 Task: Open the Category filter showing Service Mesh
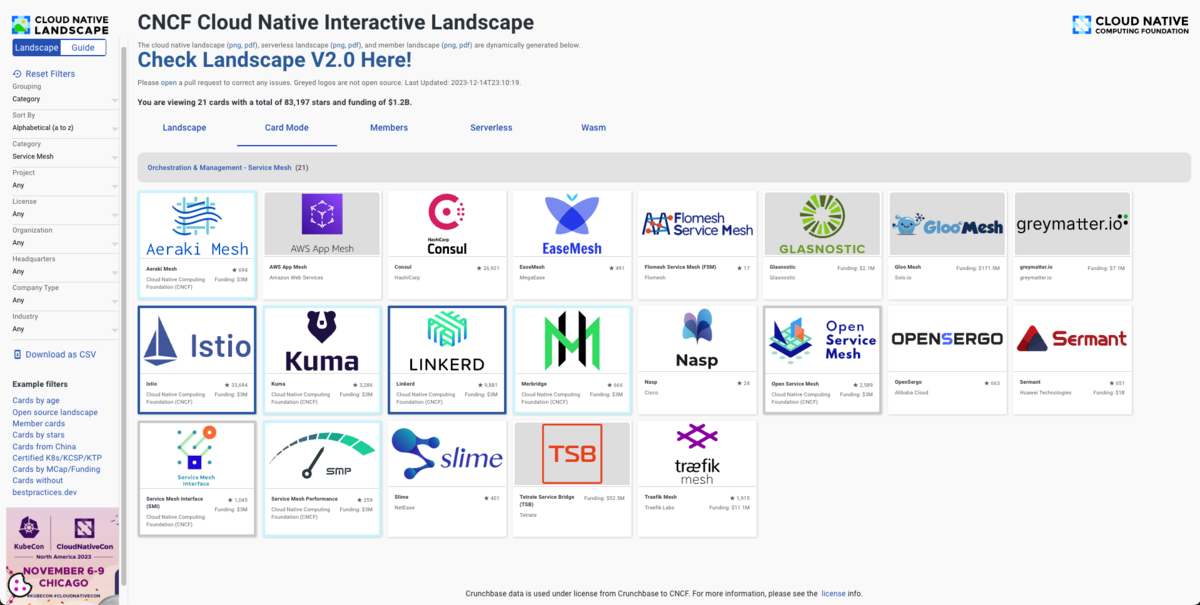pyautogui.click(x=65, y=157)
